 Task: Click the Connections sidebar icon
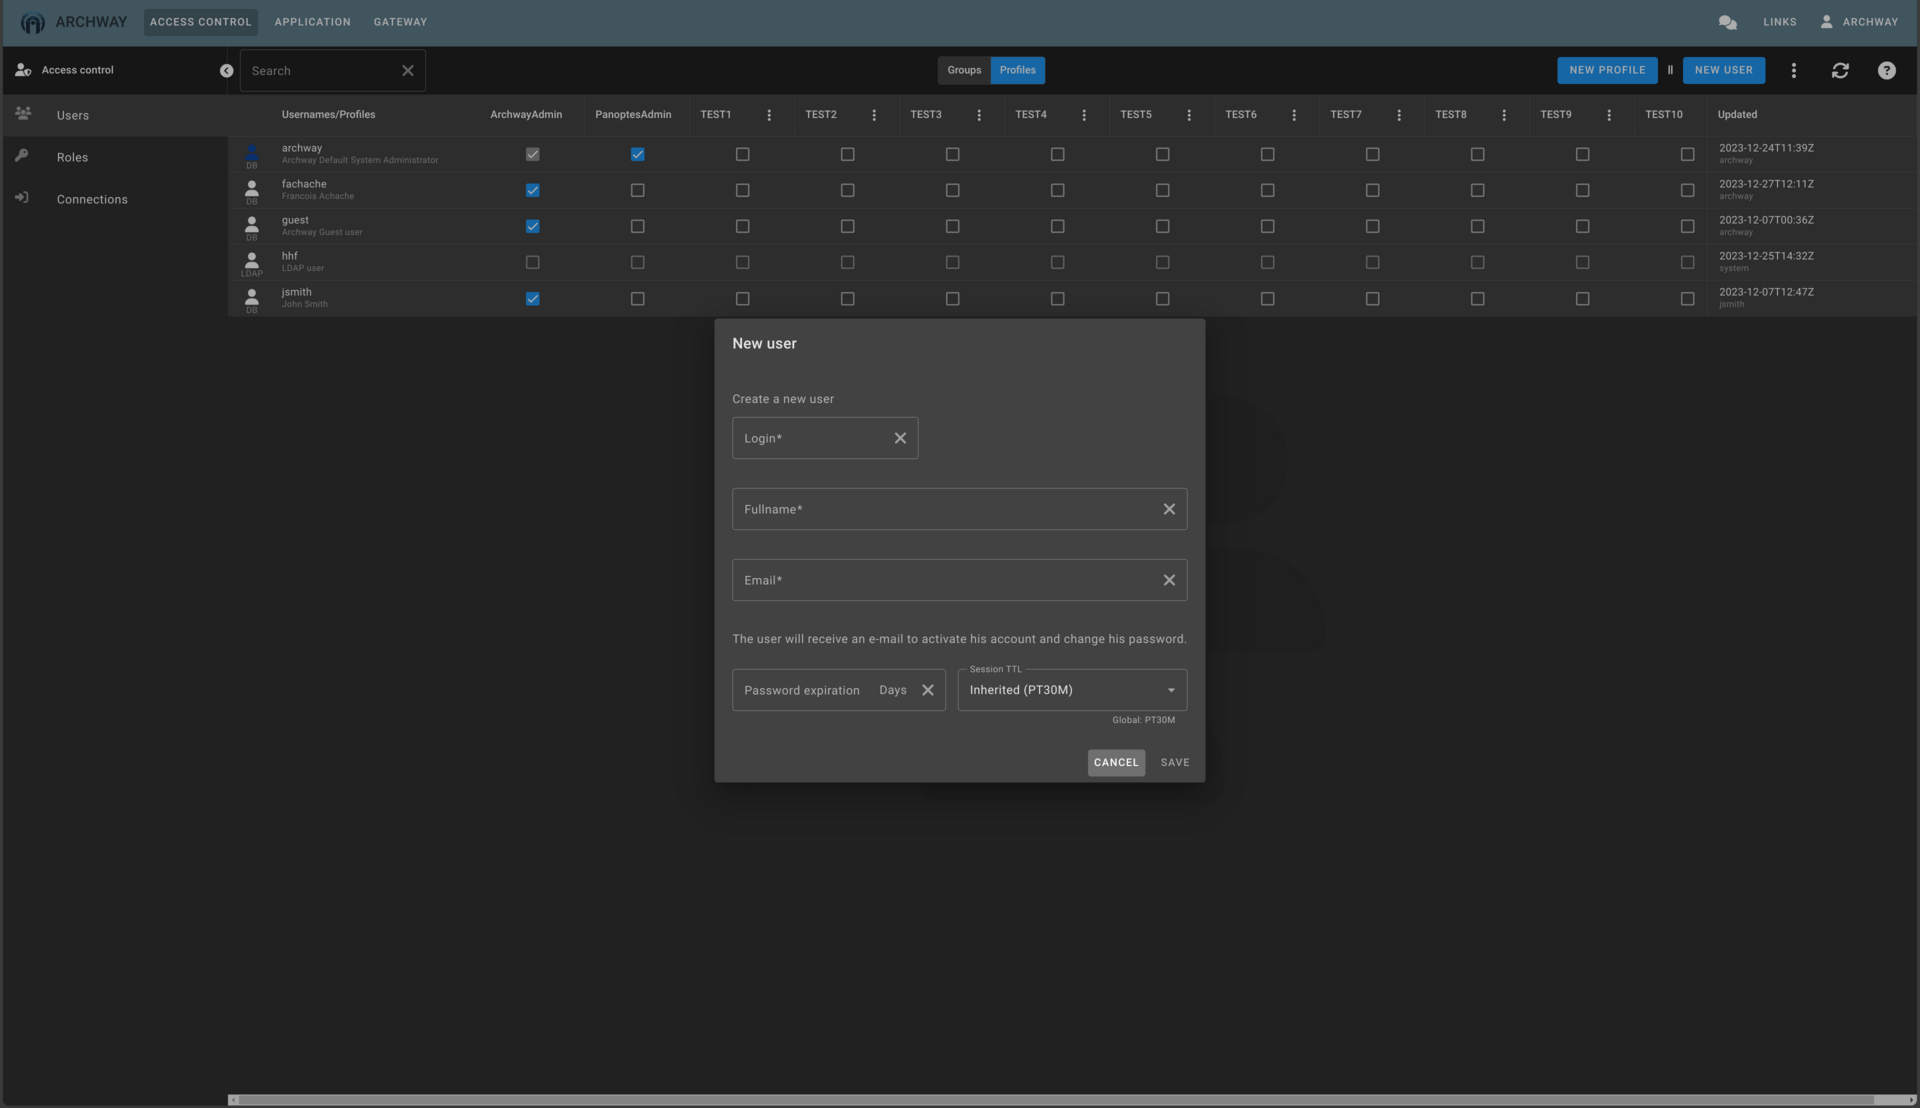coord(21,199)
